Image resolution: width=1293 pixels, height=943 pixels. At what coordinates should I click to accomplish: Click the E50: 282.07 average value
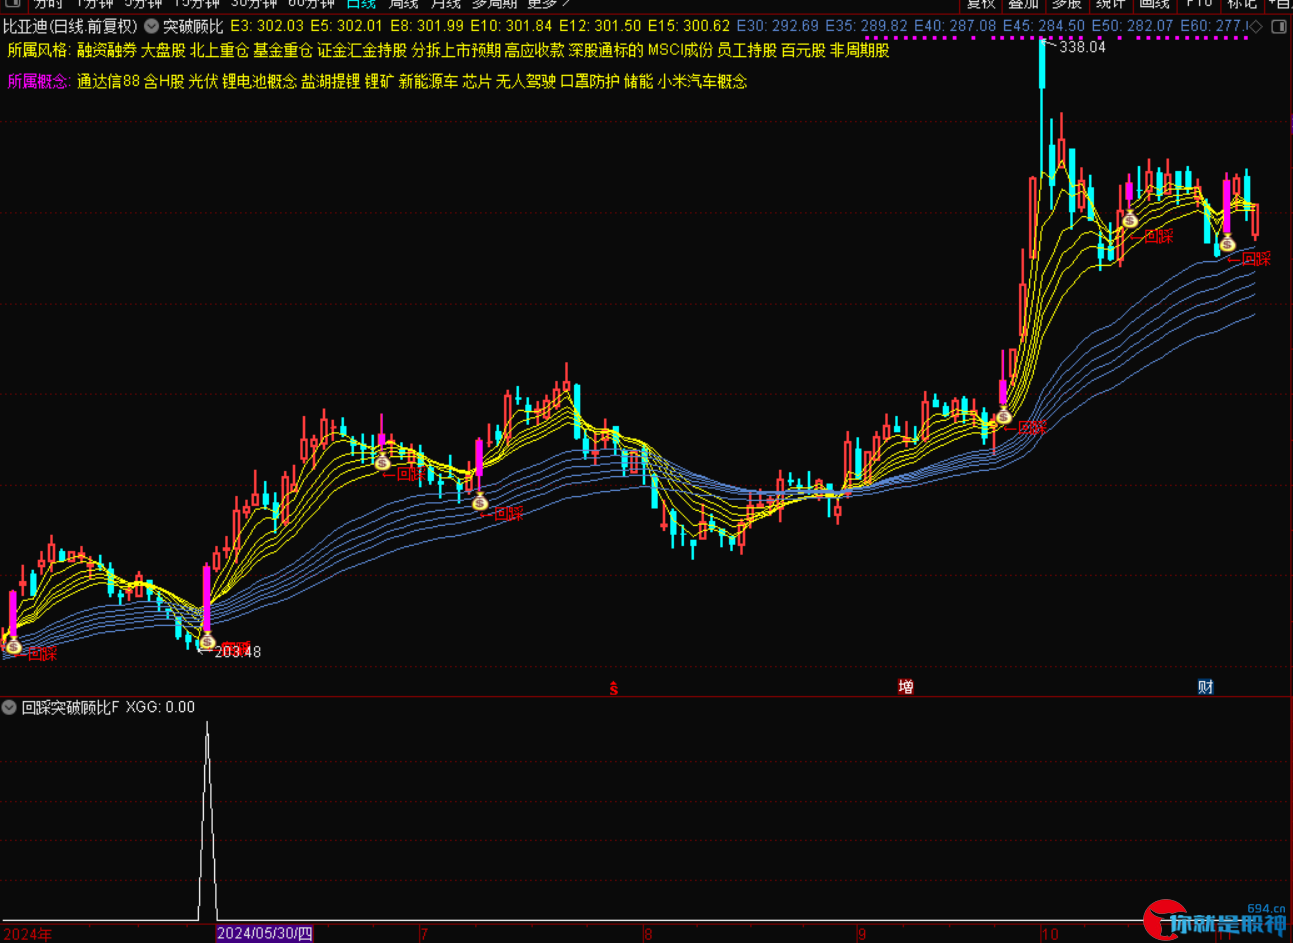click(x=1133, y=27)
